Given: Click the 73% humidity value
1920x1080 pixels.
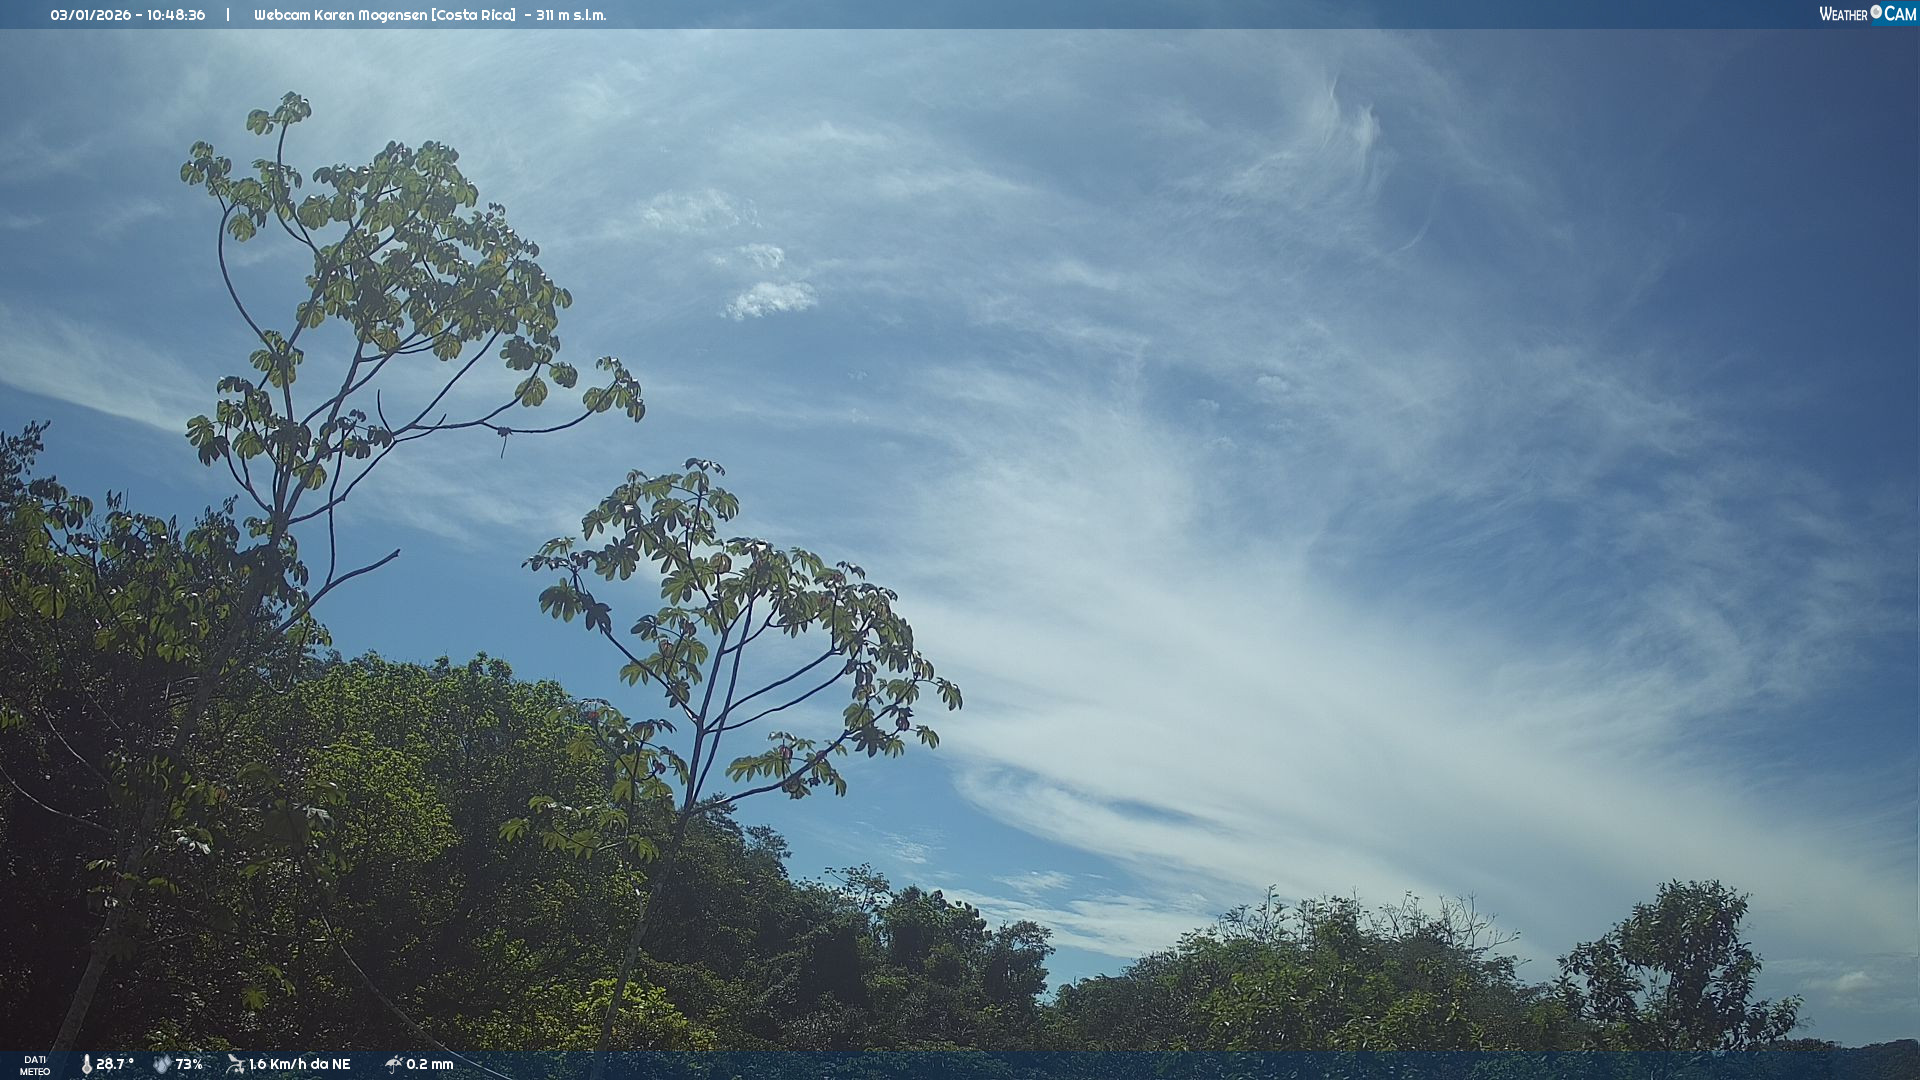Looking at the screenshot, I should coord(189,1064).
